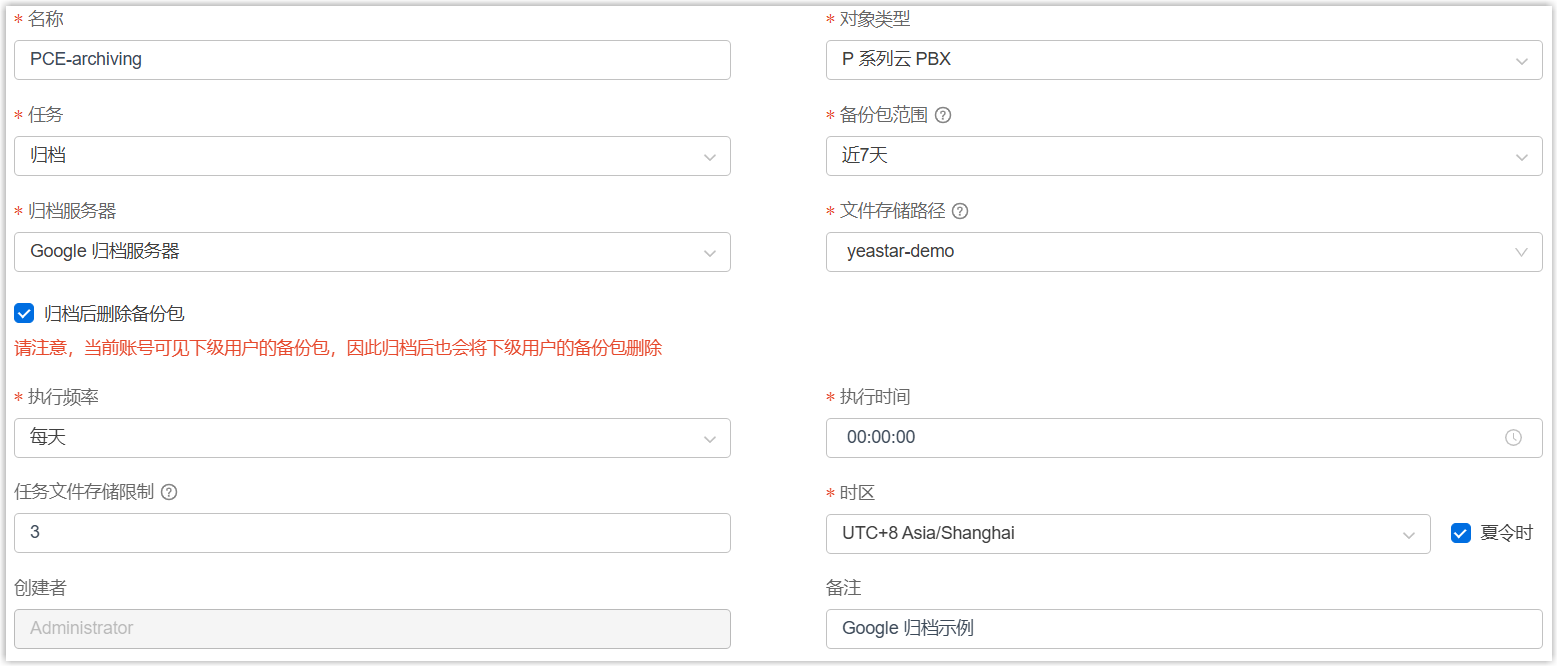Click the disabled 创建者 Administrator field

pos(372,629)
